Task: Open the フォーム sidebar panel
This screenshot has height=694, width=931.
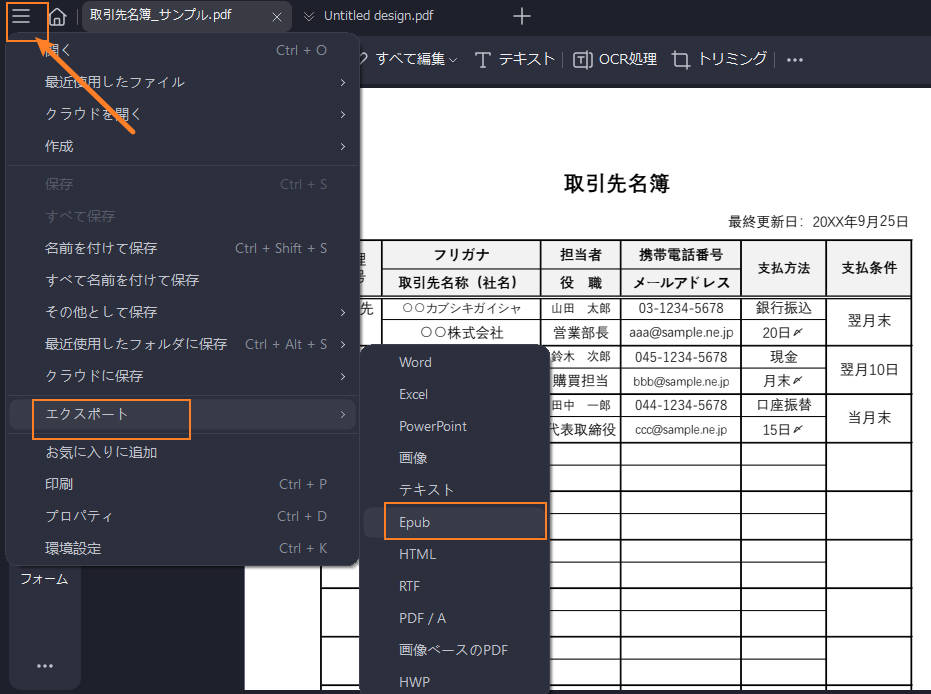Action: (43, 578)
